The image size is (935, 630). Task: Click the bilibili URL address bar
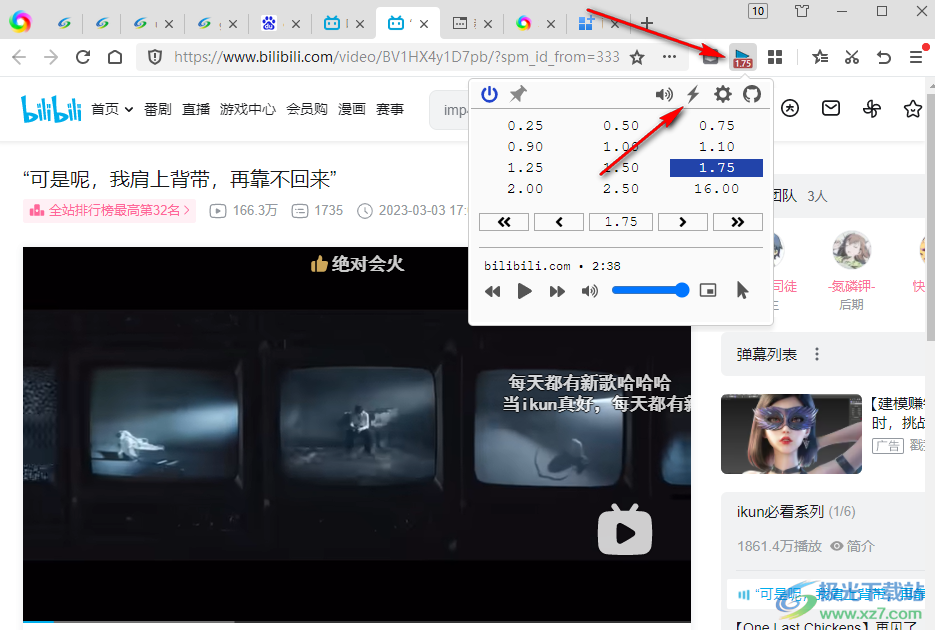click(x=397, y=57)
